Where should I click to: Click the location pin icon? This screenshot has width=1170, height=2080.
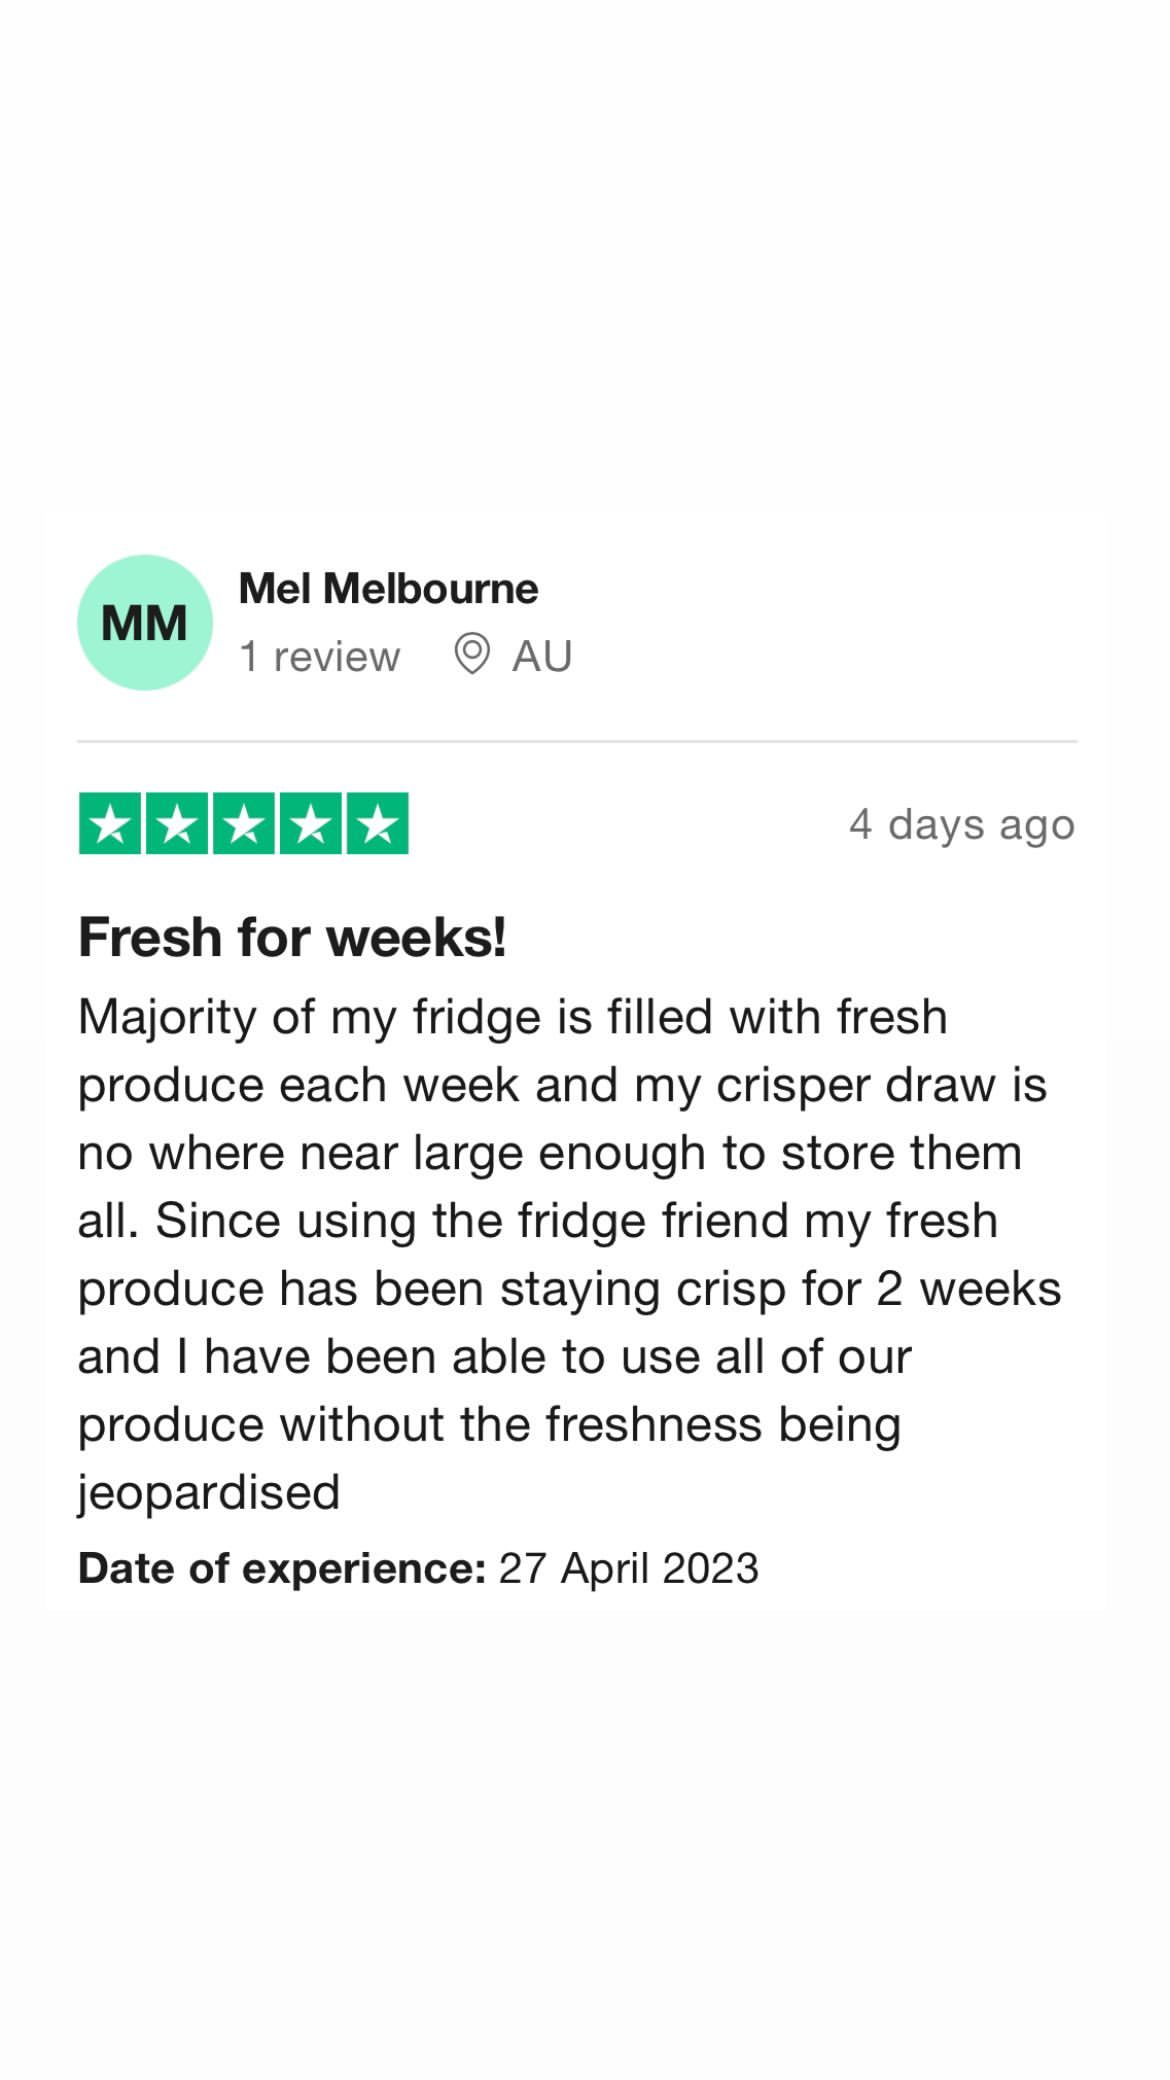[471, 655]
